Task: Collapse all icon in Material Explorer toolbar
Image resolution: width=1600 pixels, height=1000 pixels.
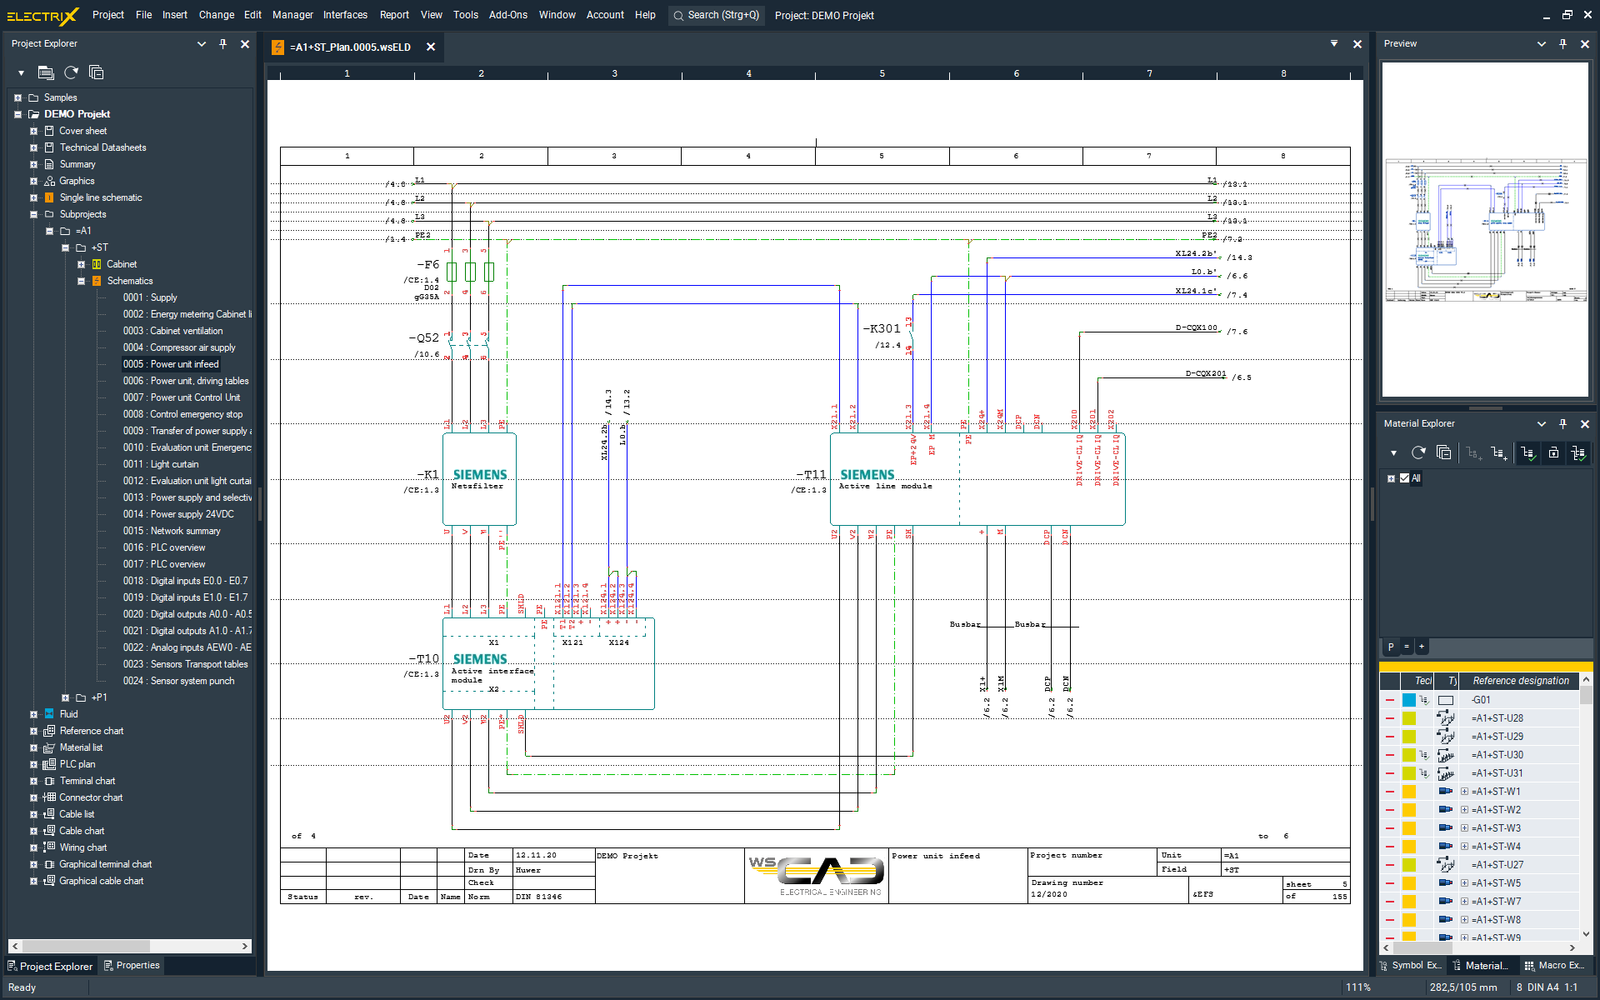Action: coord(1443,453)
